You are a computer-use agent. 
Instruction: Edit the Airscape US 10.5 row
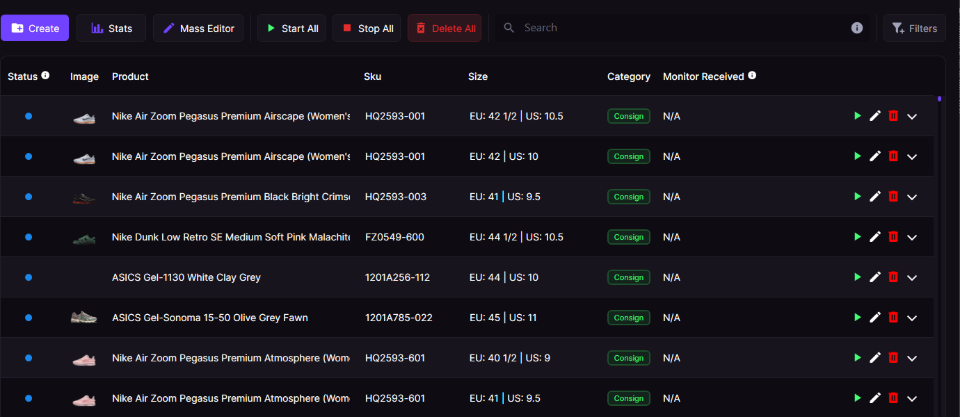[x=875, y=116]
